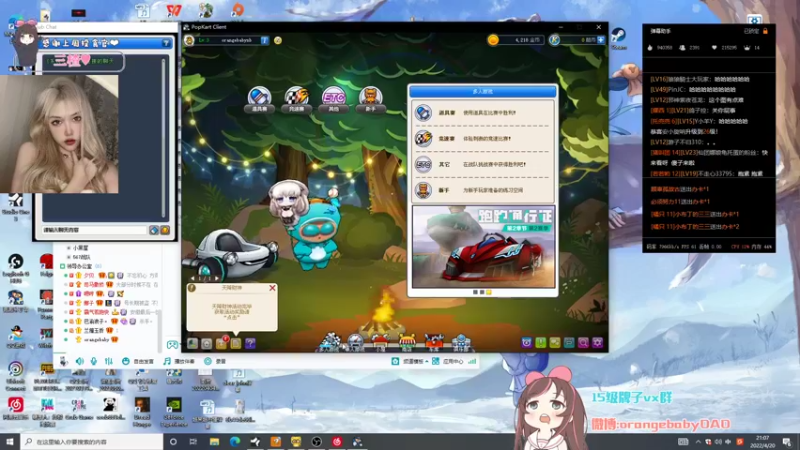Viewport: 800px width, 450px height.
Task: Open the purple gear settings icon in game
Action: (597, 343)
